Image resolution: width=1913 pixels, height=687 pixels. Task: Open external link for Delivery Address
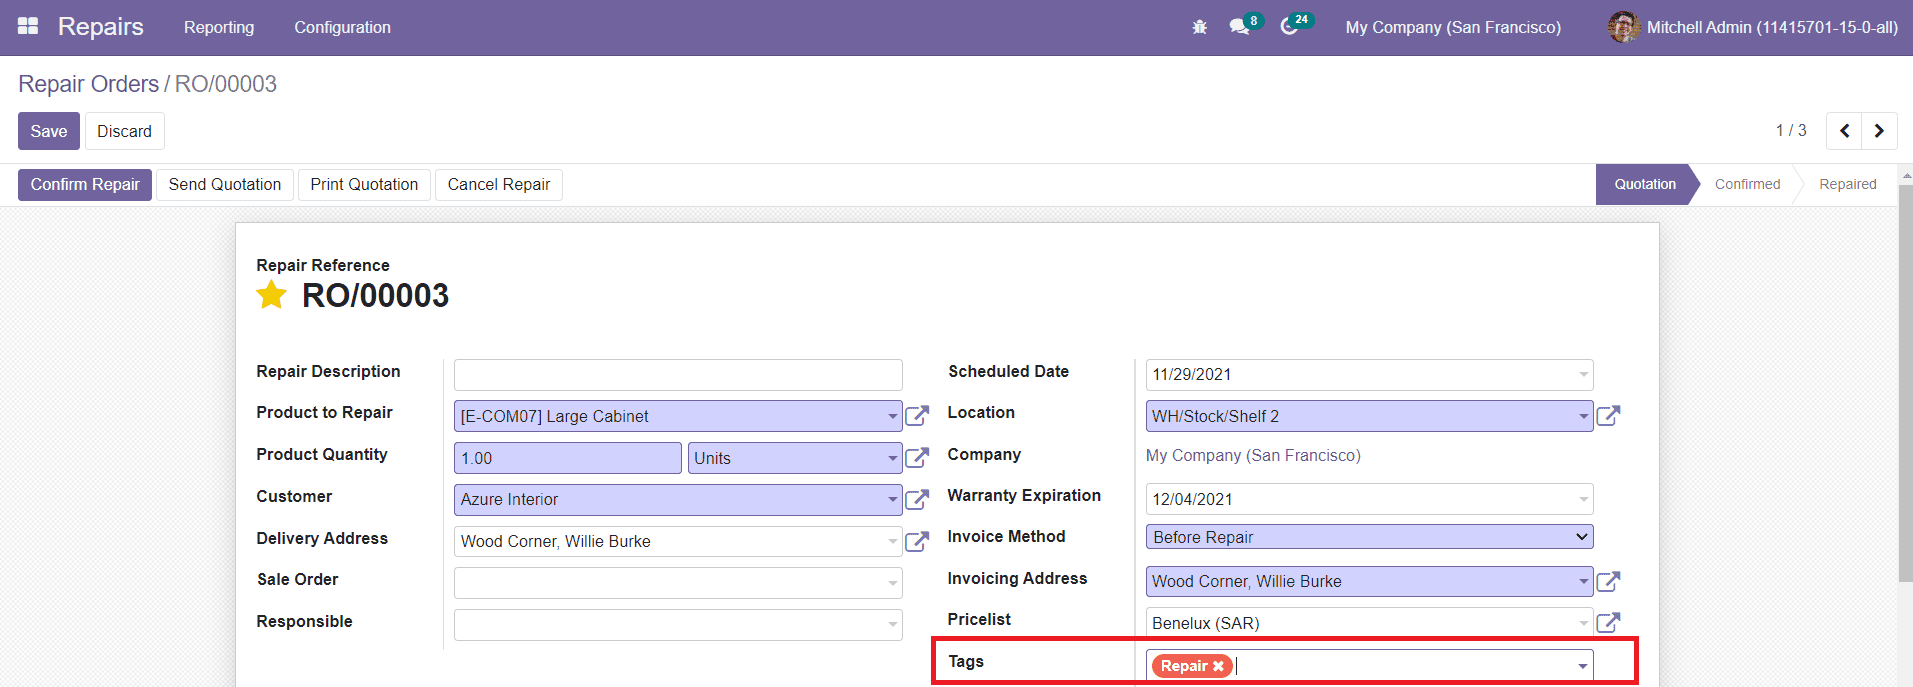917,541
